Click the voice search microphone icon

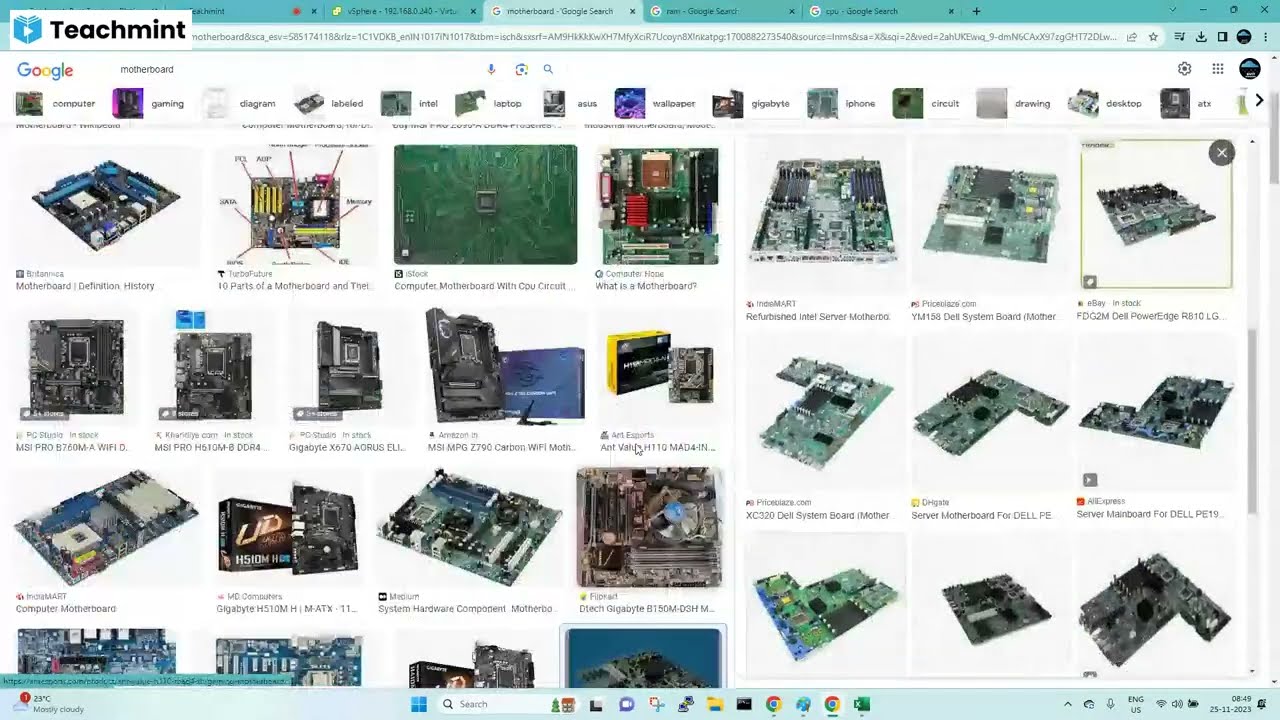(491, 69)
